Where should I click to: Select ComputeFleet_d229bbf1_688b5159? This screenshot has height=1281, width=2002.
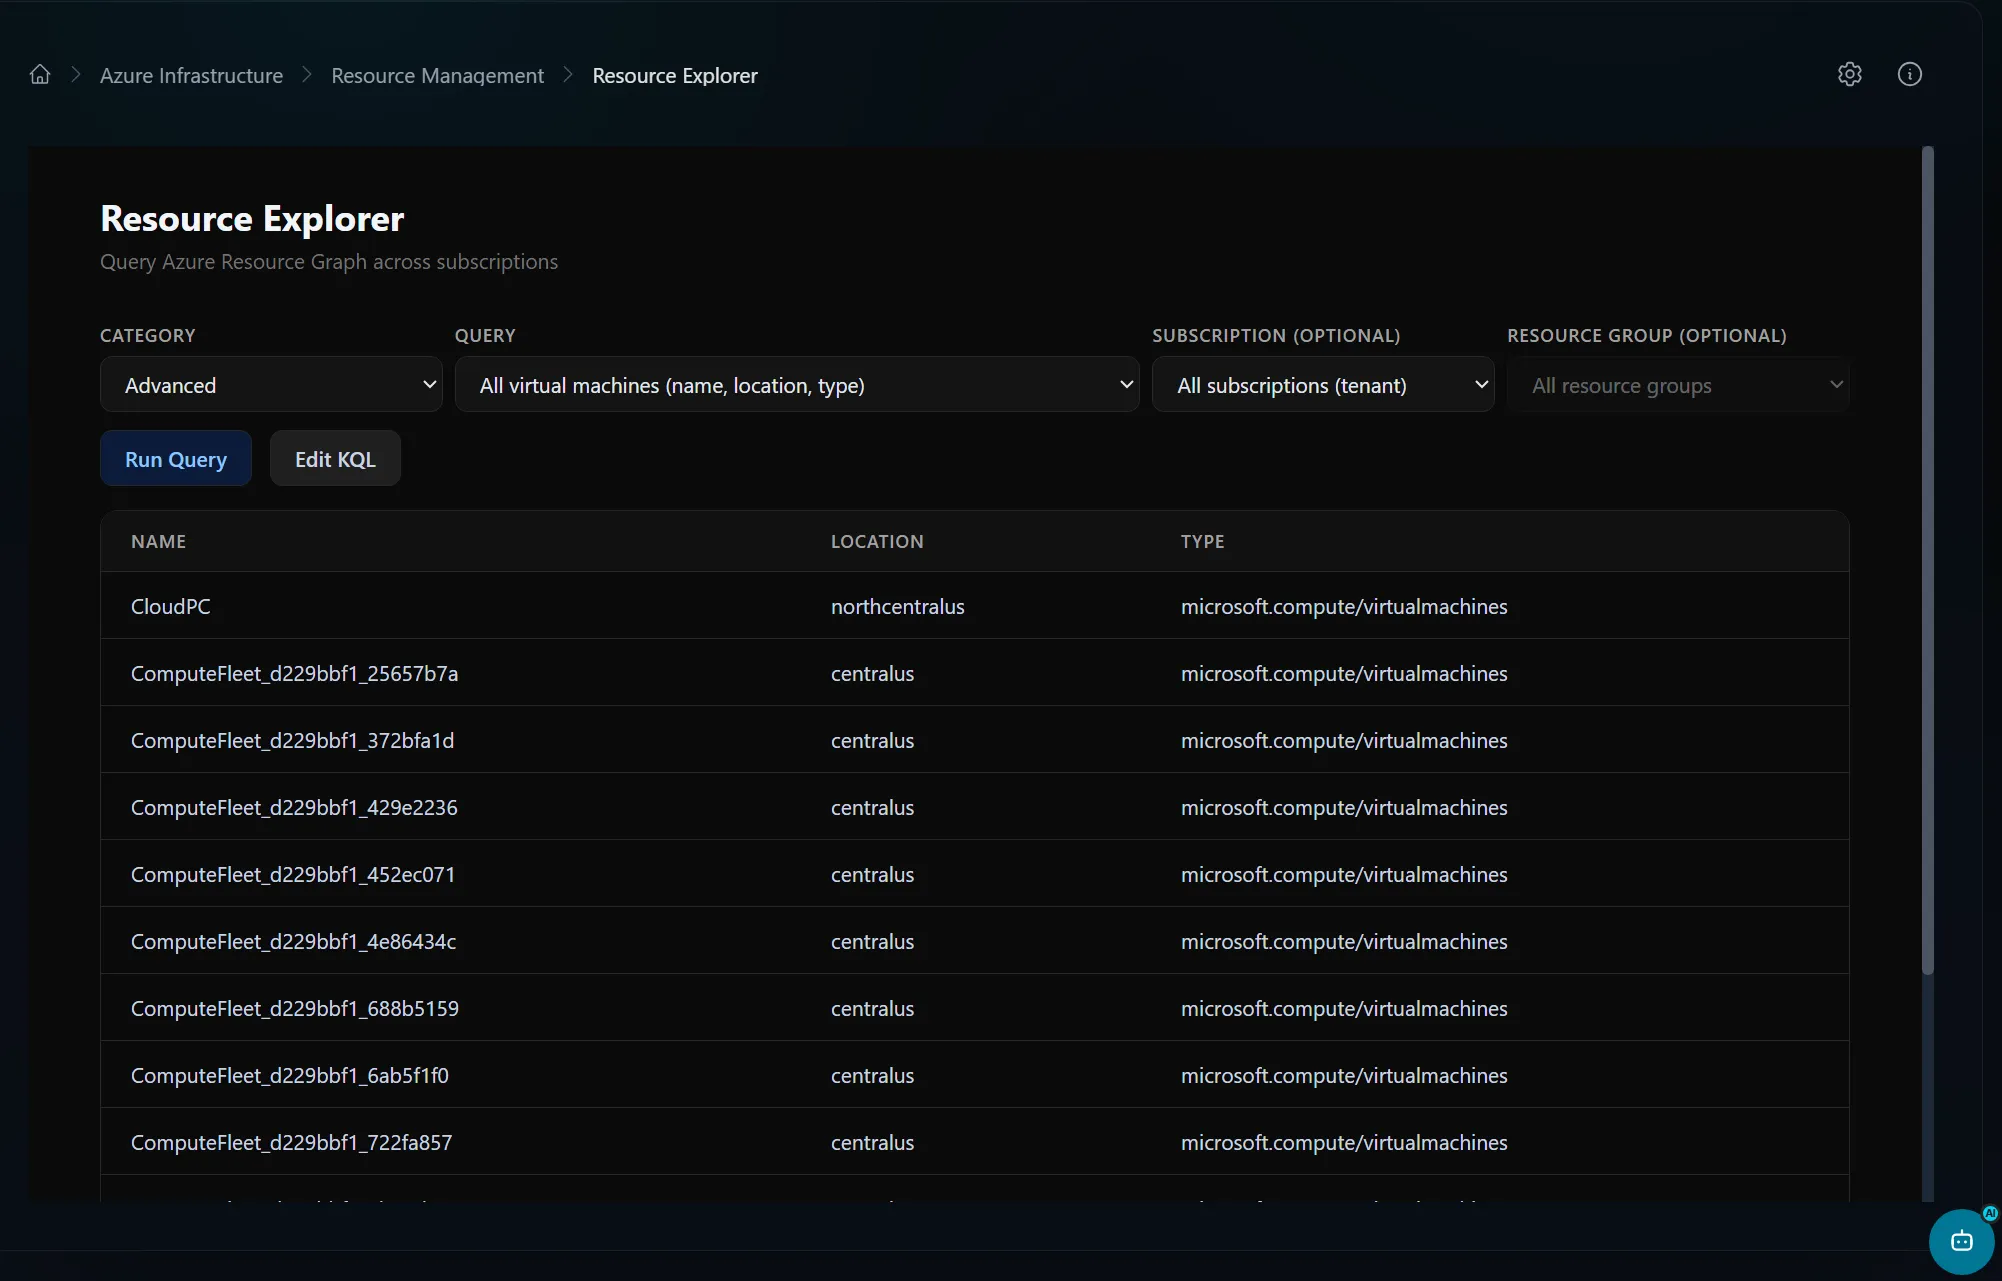[x=295, y=1009]
